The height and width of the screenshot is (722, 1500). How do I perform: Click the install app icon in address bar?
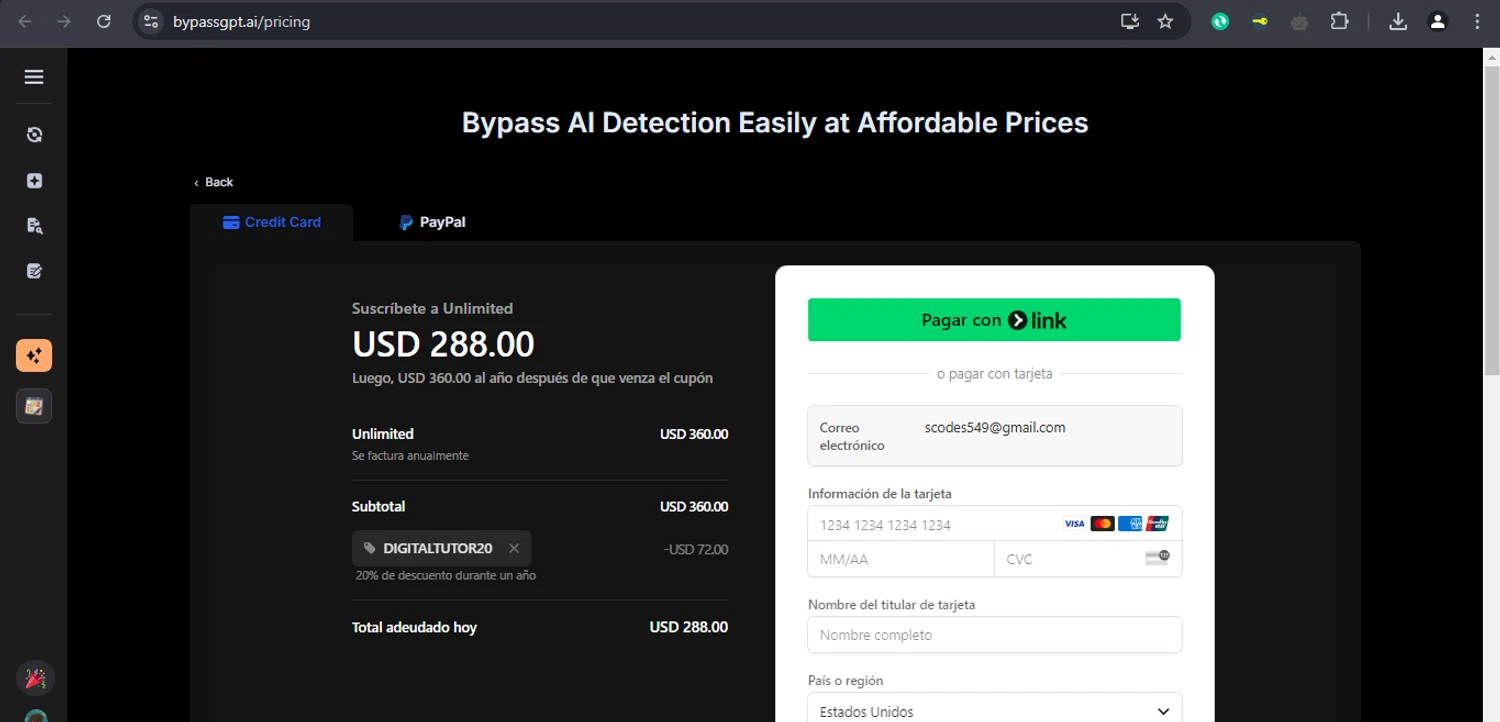[1130, 21]
